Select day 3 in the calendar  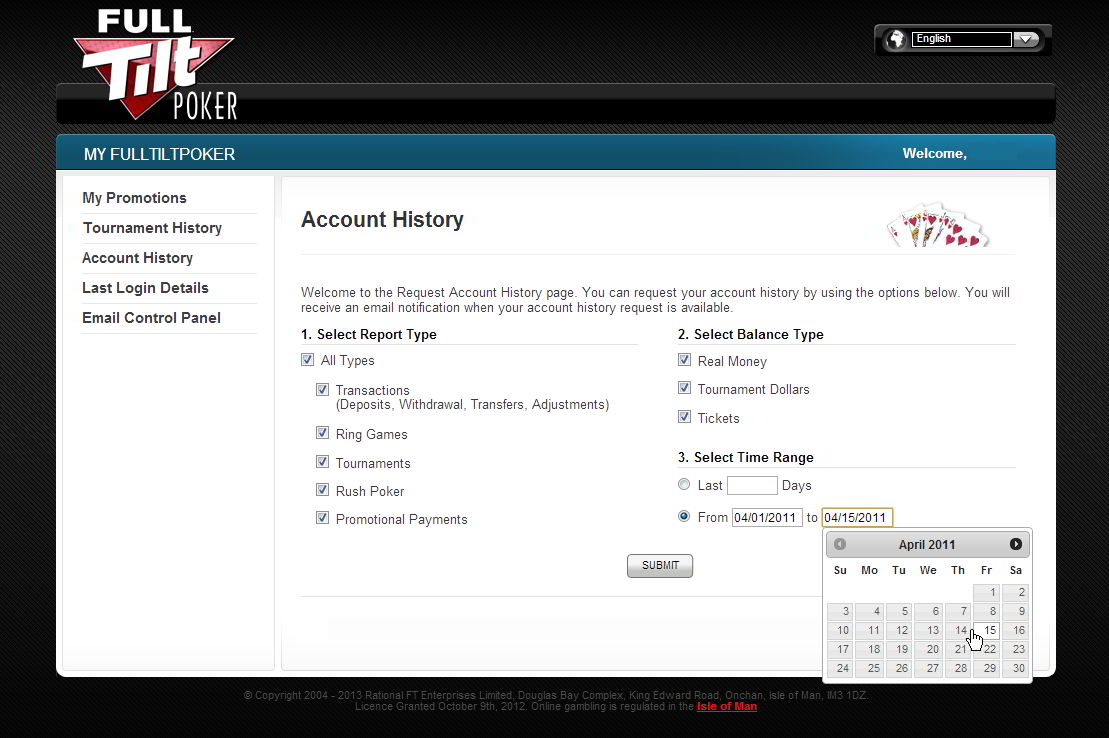pos(840,611)
